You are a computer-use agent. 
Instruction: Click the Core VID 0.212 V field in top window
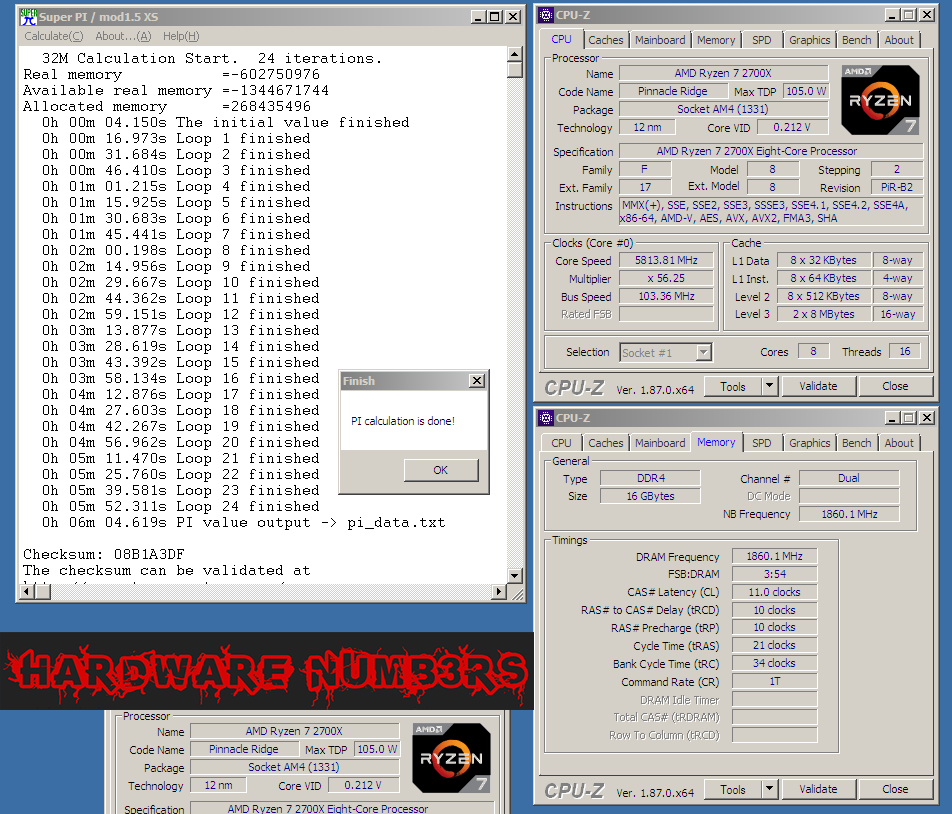pyautogui.click(x=792, y=127)
